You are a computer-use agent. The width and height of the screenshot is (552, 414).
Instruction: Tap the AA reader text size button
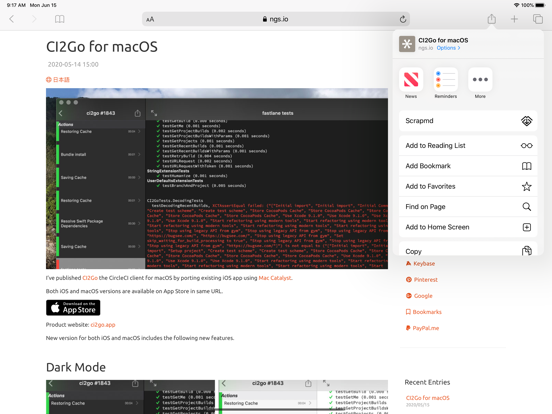tap(150, 19)
